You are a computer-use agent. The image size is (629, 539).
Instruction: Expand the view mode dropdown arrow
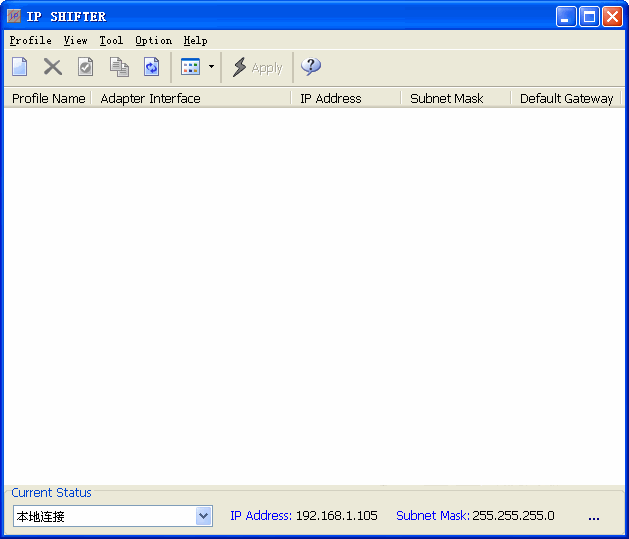(x=211, y=67)
